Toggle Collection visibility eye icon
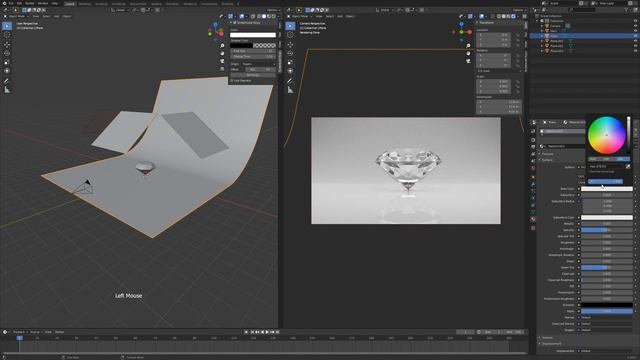Viewport: 640px width, 360px height. tap(636, 21)
